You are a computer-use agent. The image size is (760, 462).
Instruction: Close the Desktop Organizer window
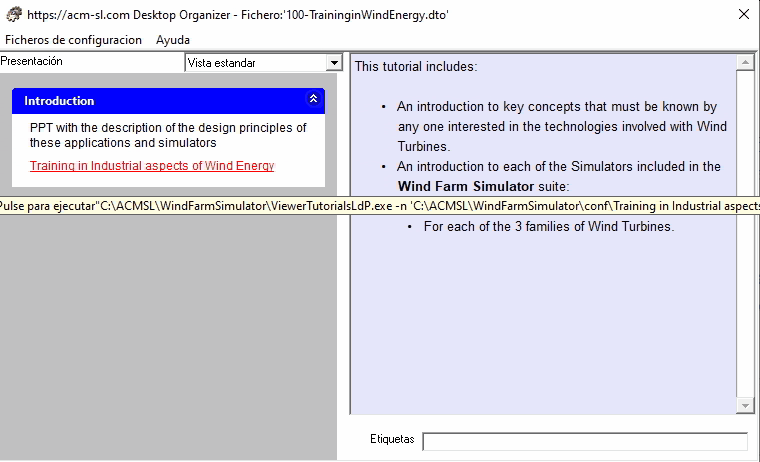(x=744, y=14)
